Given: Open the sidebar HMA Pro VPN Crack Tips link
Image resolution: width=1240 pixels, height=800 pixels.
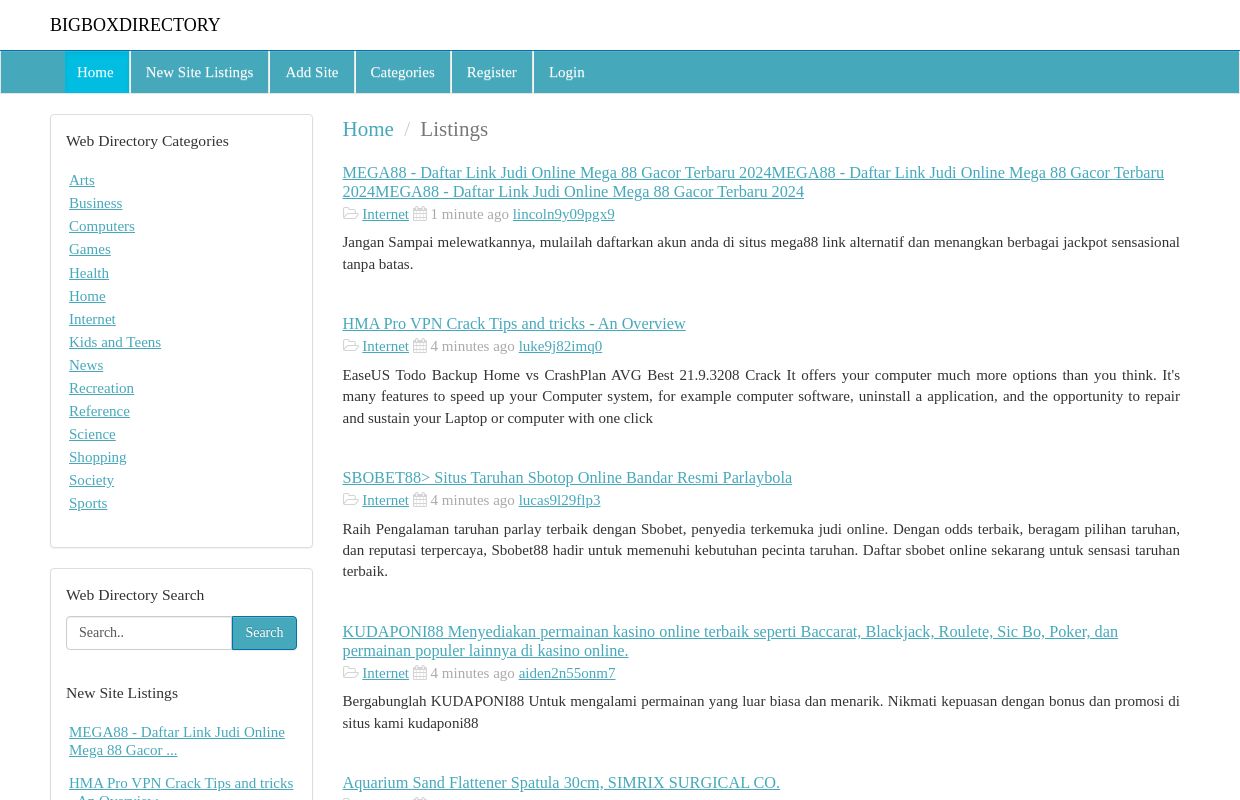Looking at the screenshot, I should click(x=181, y=789).
